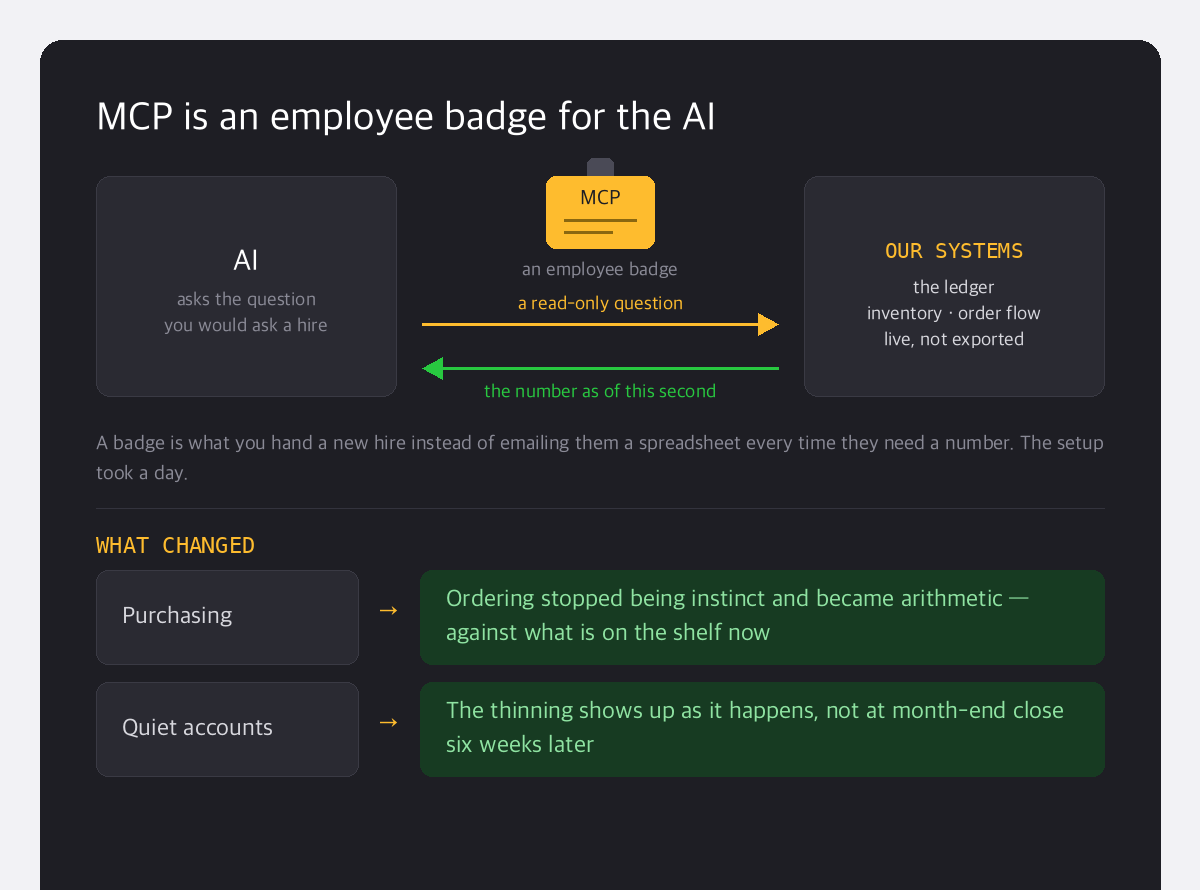Click the yellow right-pointing arrow
The image size is (1200, 890).
pyautogui.click(x=600, y=324)
